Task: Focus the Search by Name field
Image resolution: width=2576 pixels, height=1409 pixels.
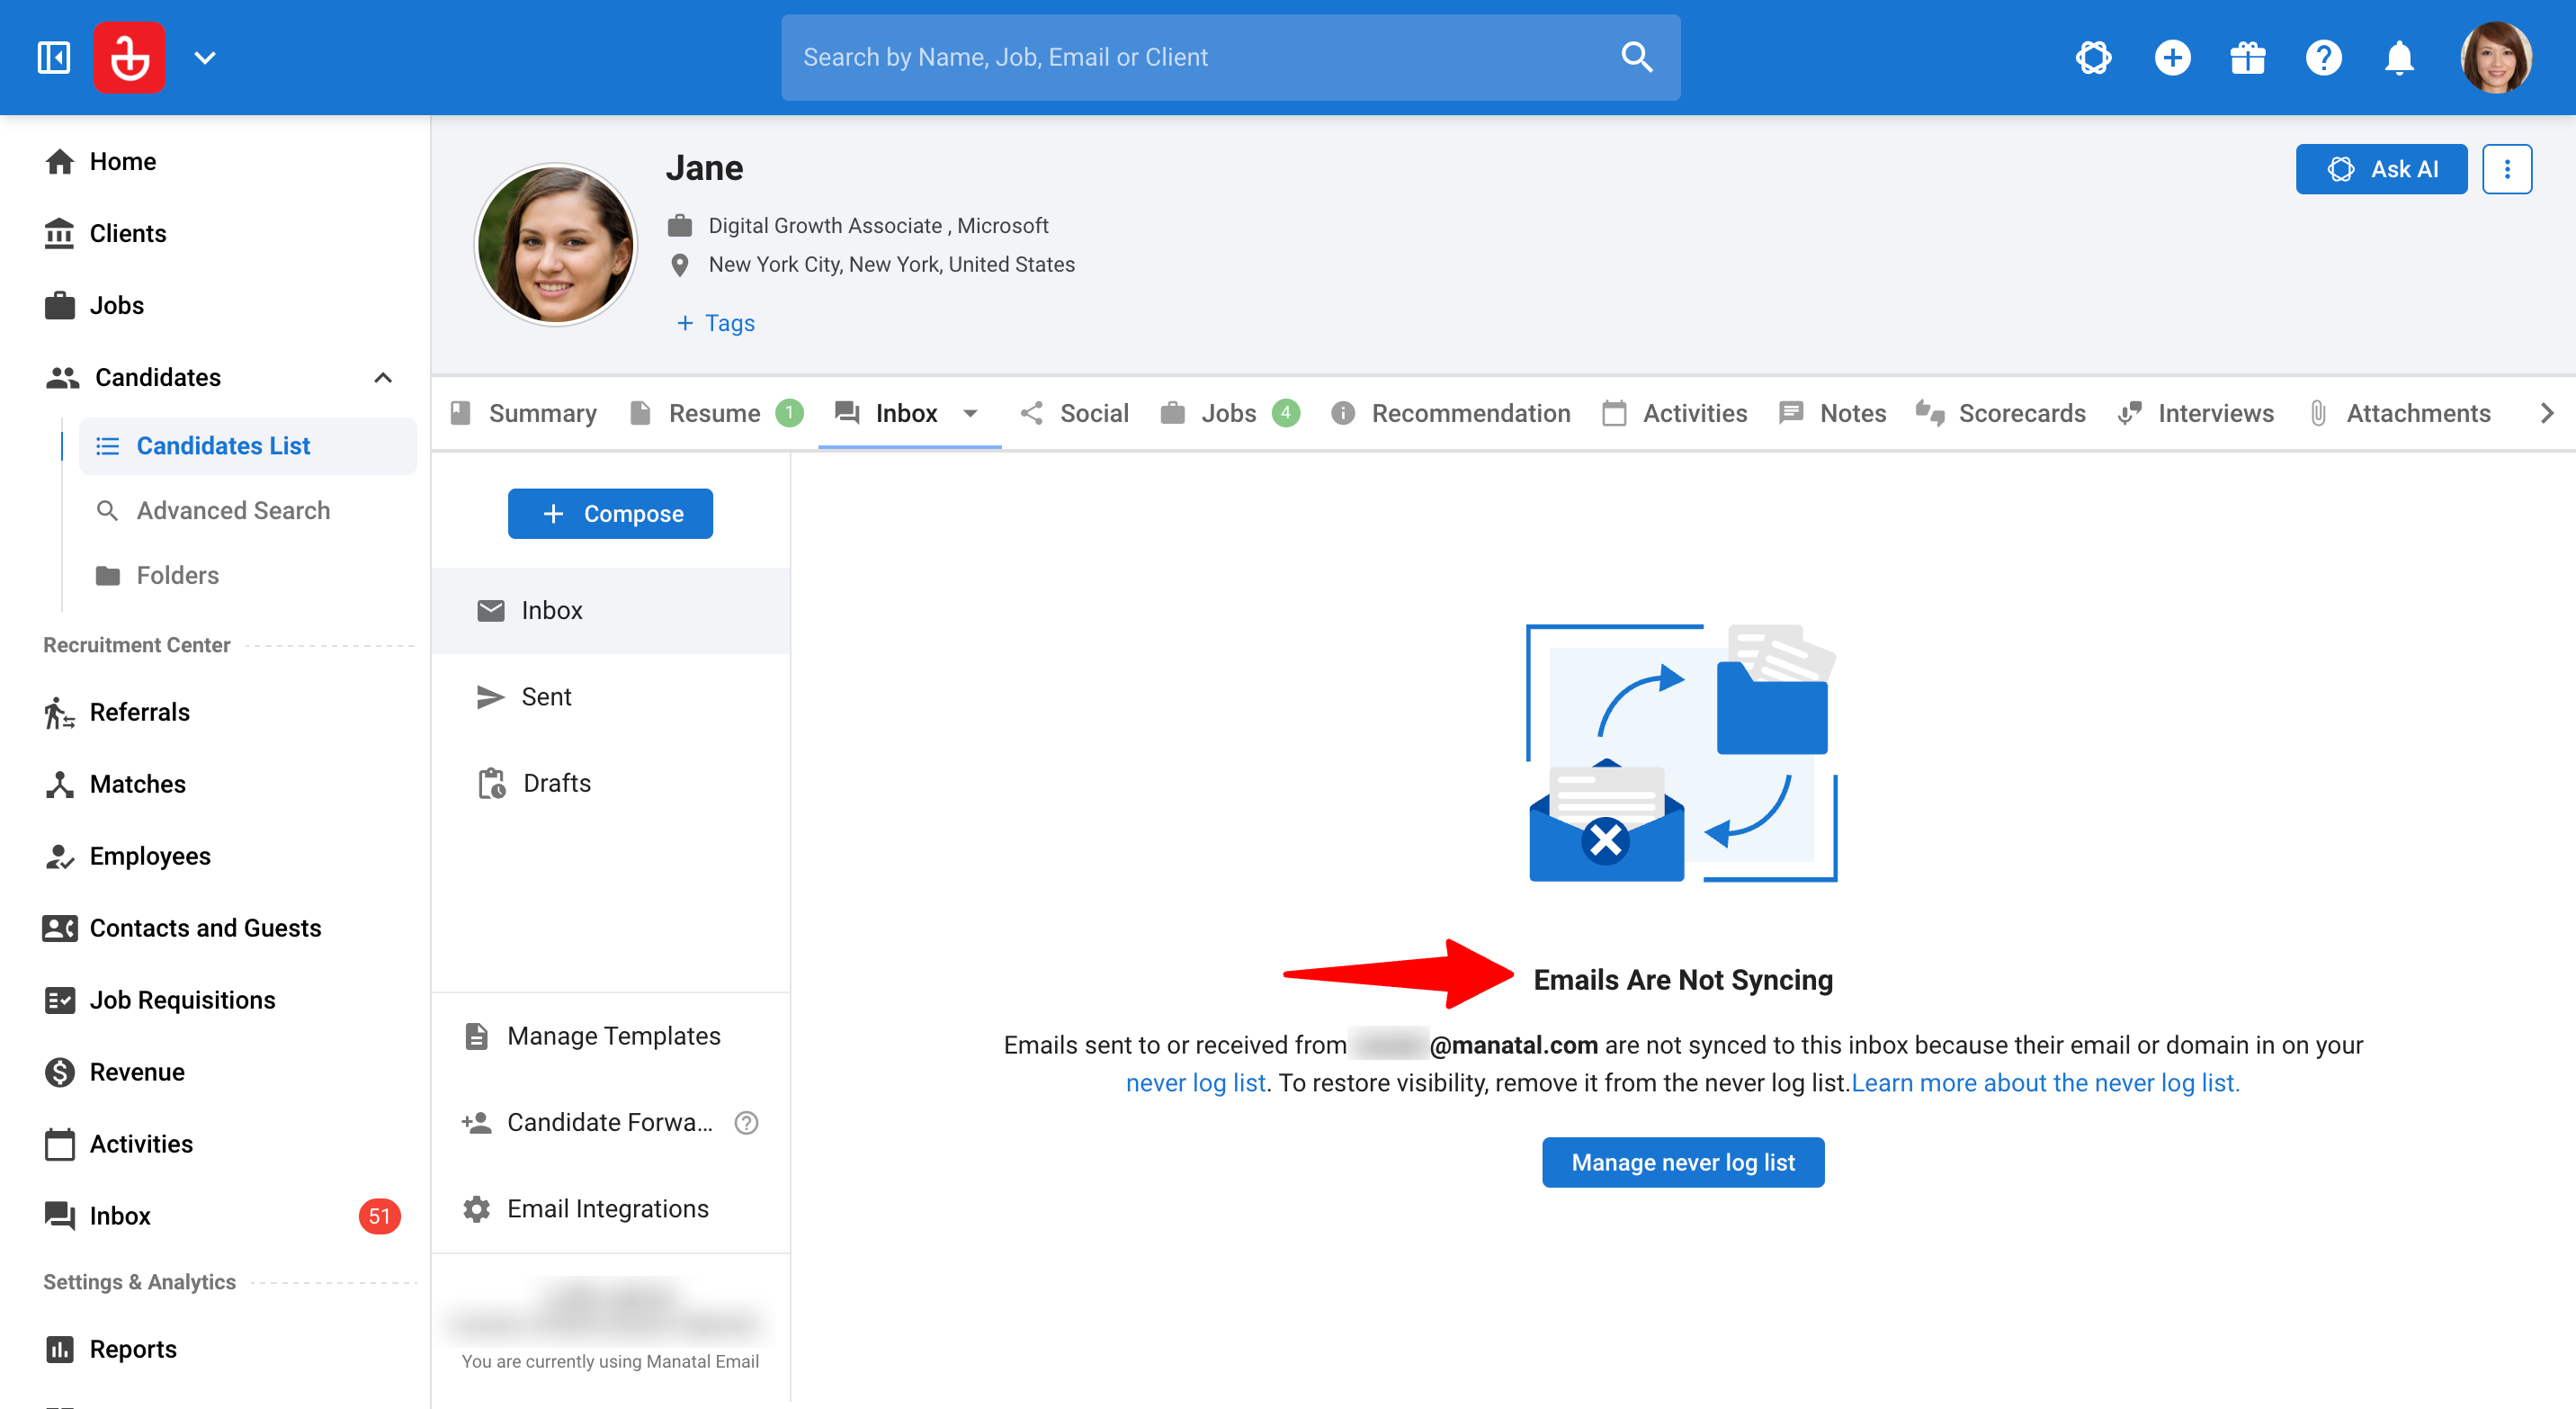Action: 1200,57
